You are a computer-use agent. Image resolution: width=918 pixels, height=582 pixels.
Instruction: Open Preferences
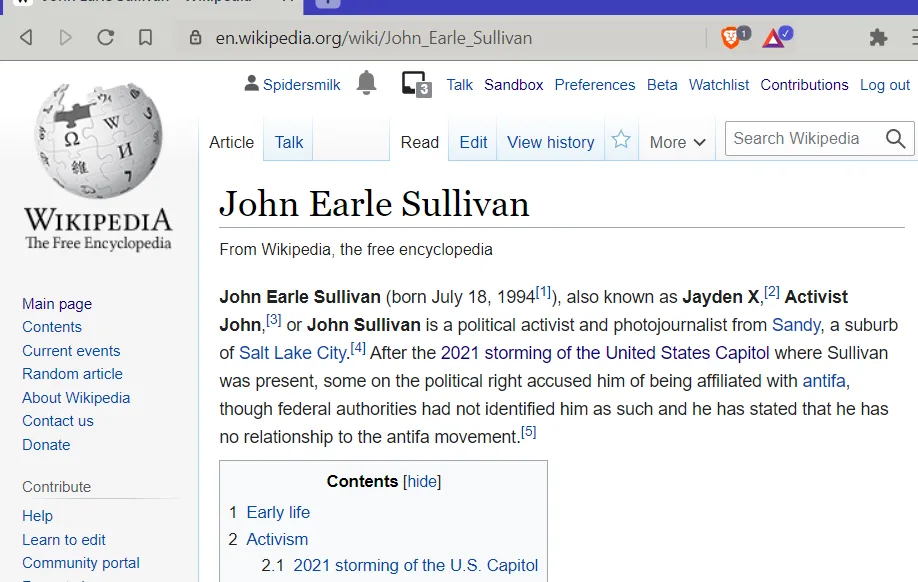595,85
